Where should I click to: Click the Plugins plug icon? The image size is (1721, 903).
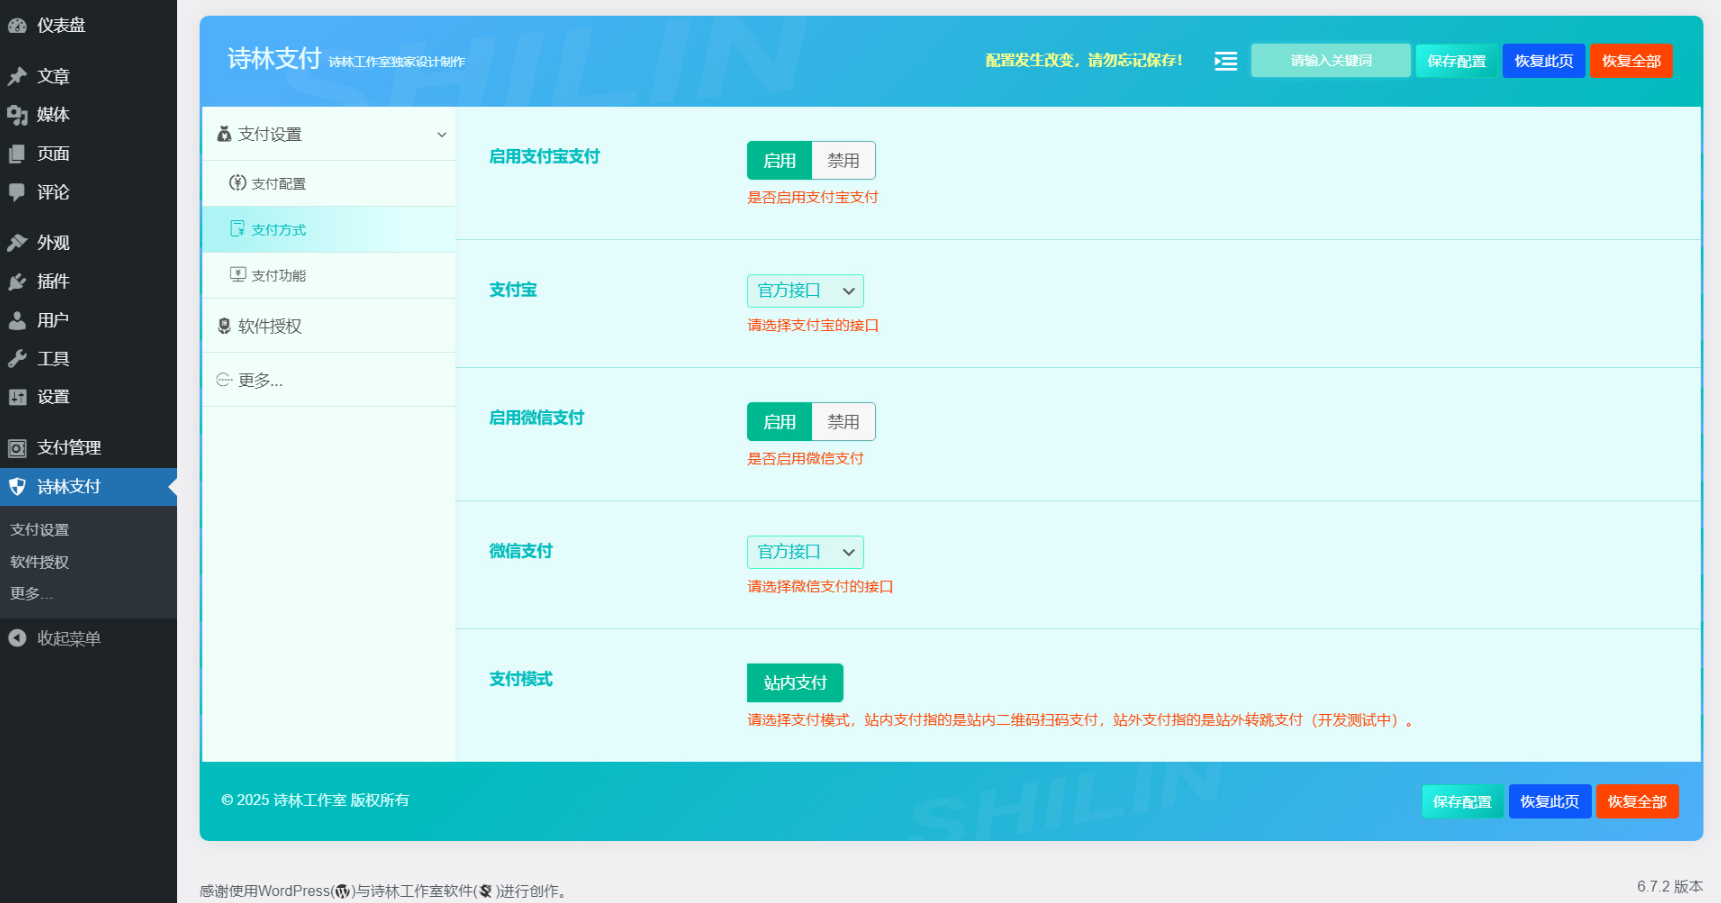coord(17,282)
